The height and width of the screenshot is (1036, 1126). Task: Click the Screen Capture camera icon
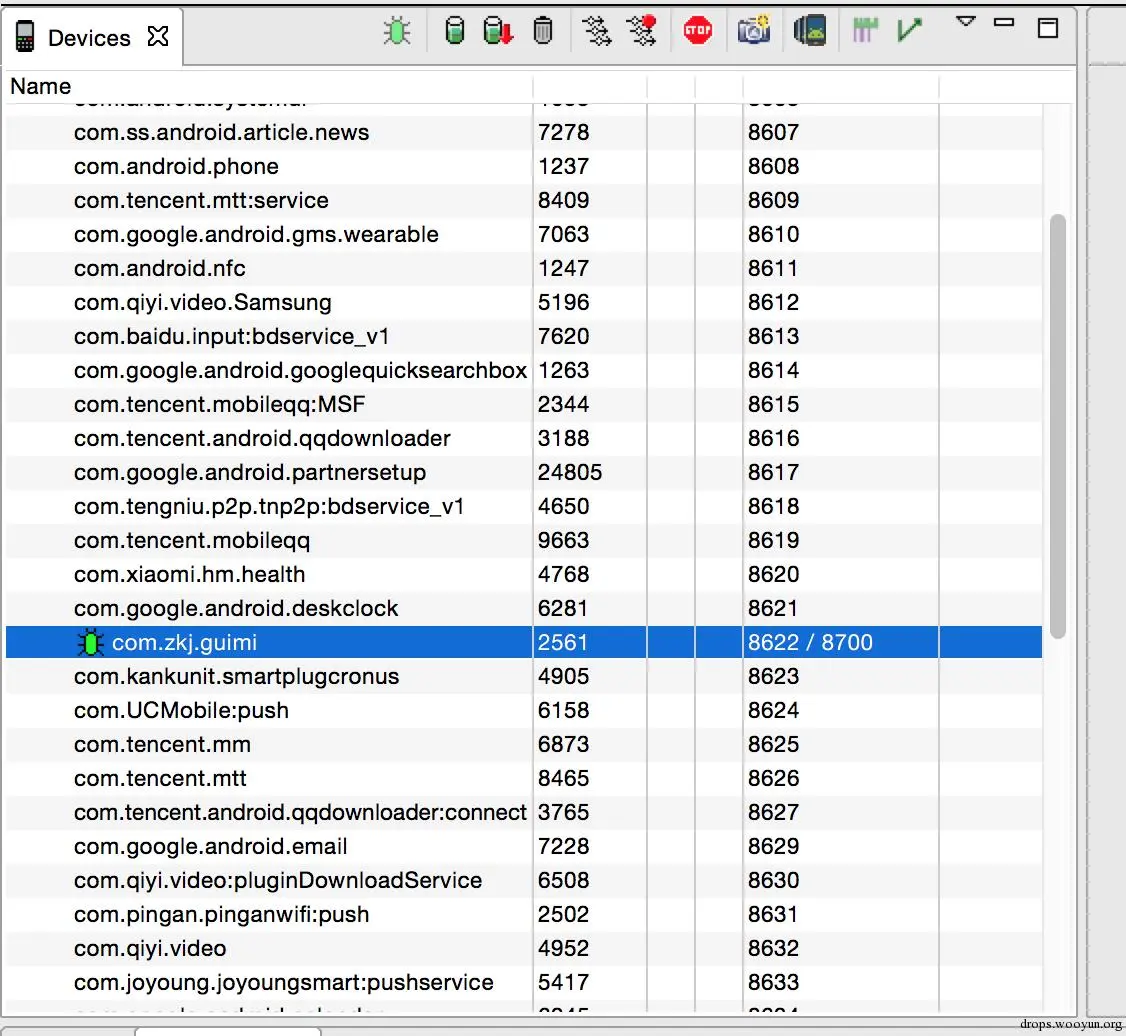754,30
